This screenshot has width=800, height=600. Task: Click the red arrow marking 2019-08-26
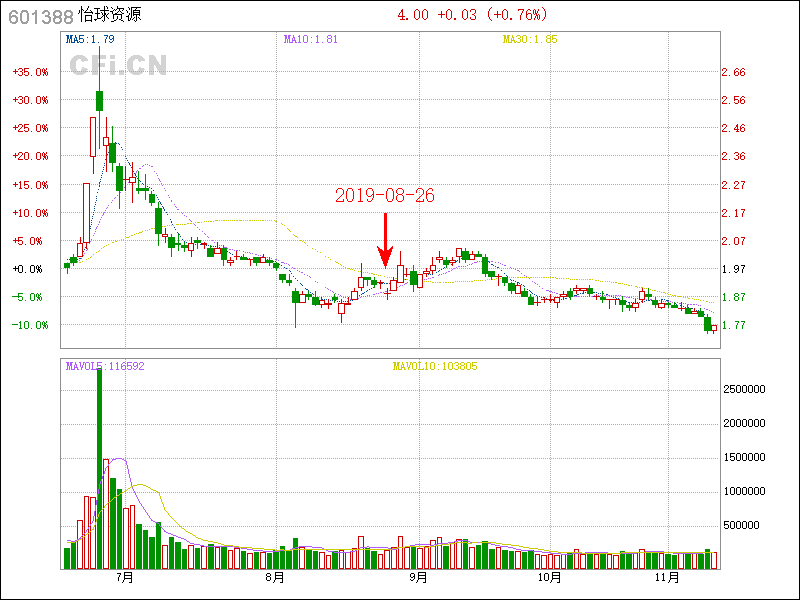click(x=385, y=240)
